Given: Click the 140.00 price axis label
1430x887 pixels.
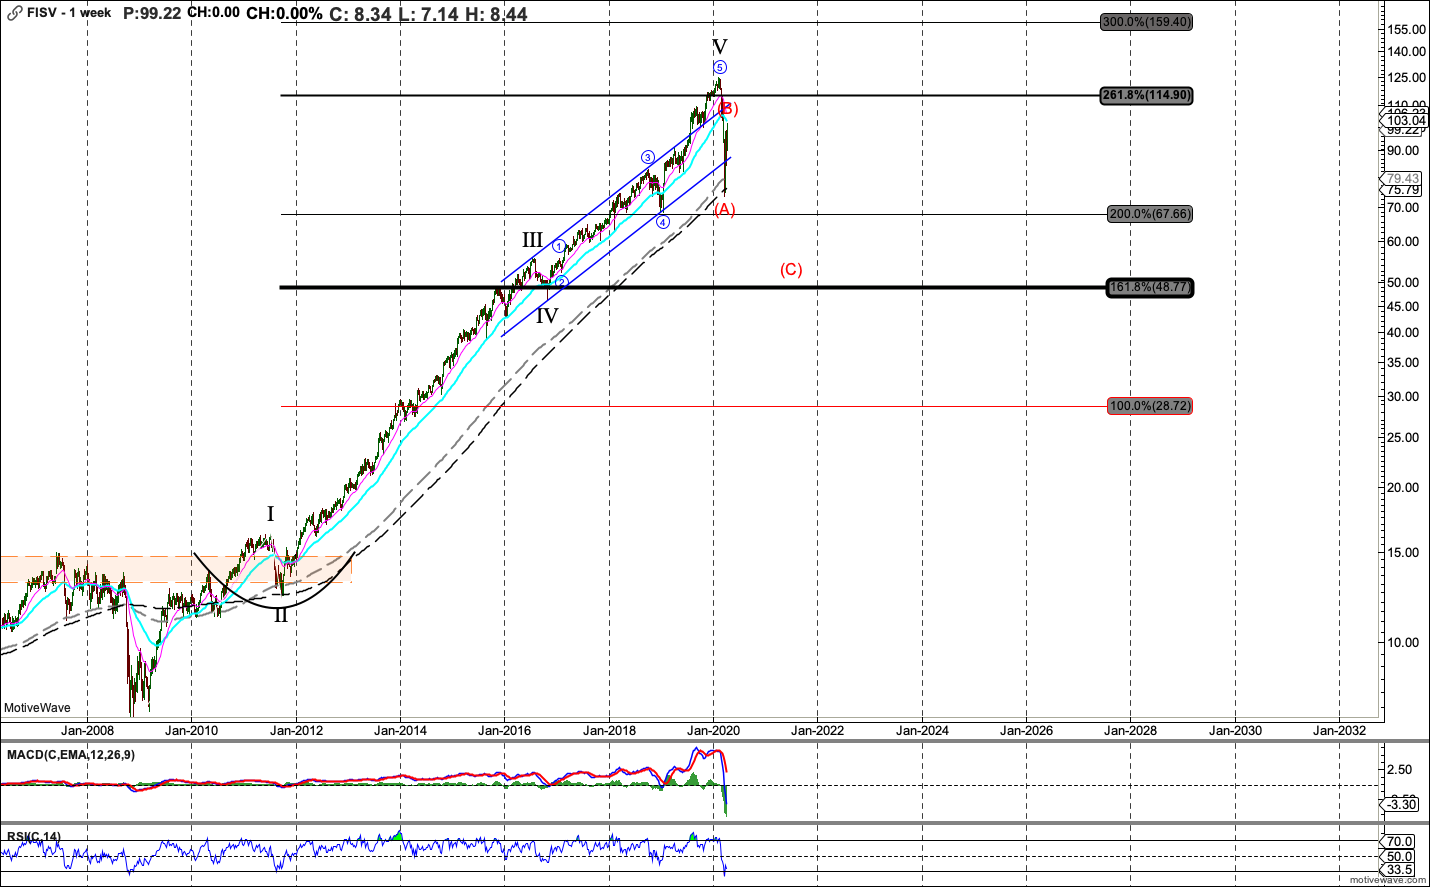Looking at the screenshot, I should pos(1407,52).
